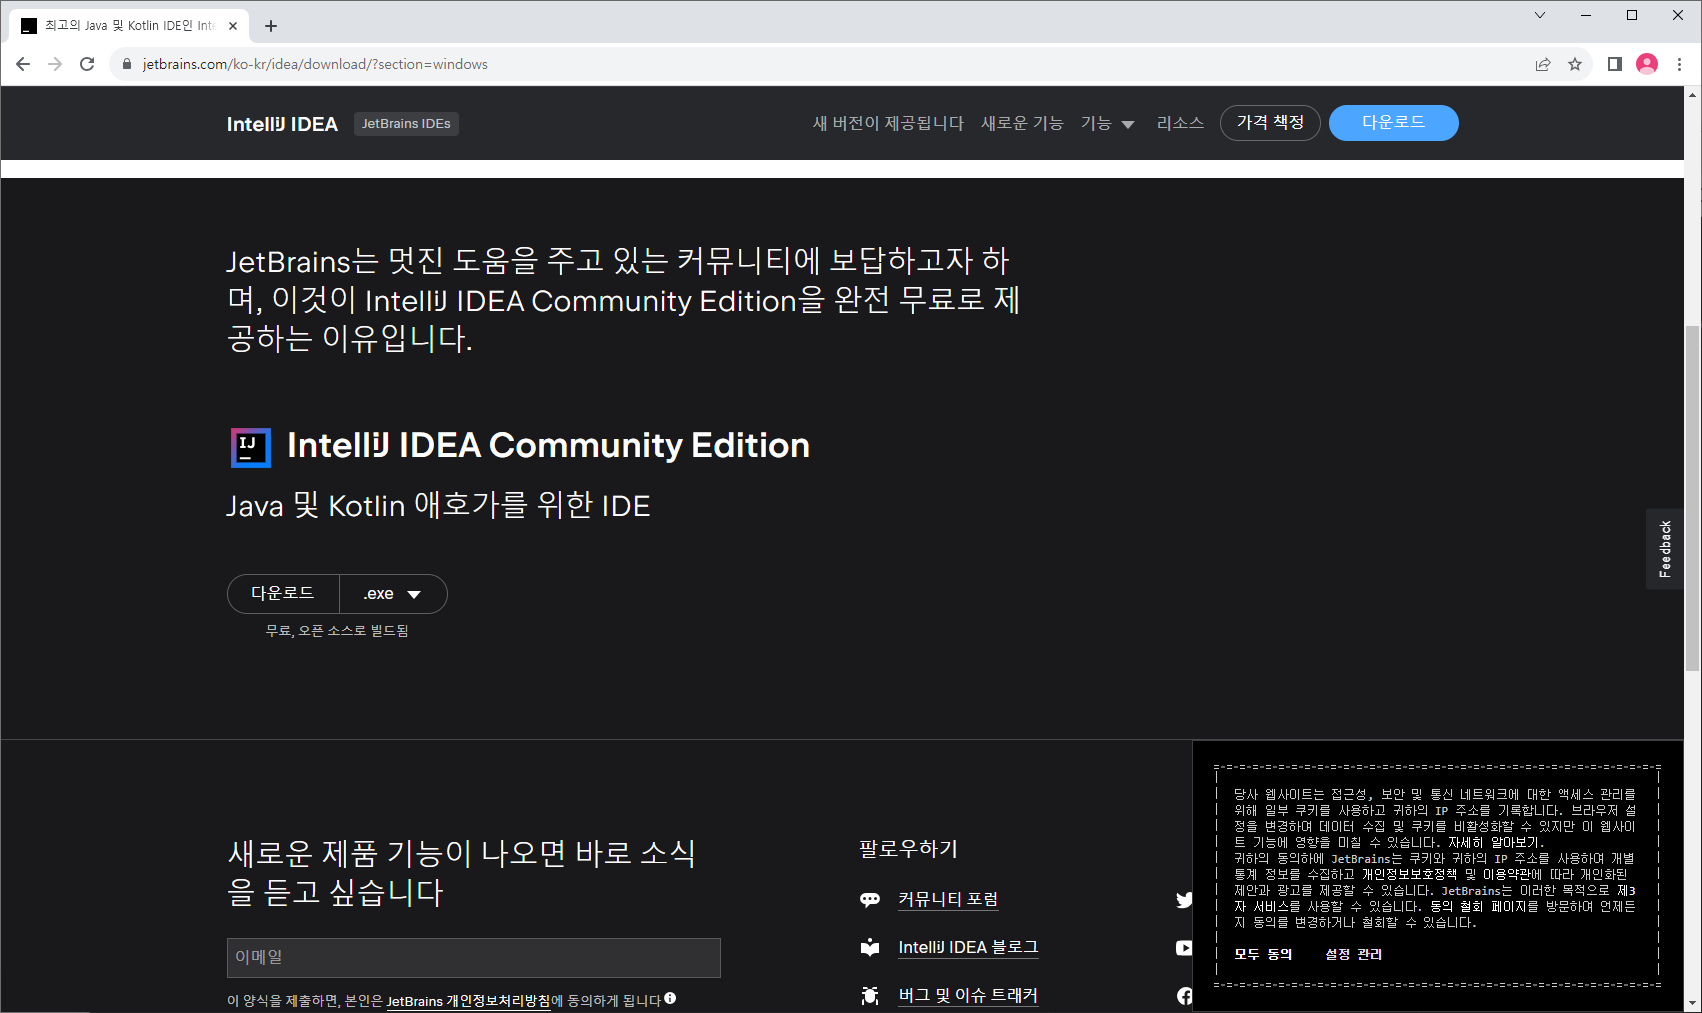Click the 가격 책정 button
This screenshot has height=1013, width=1702.
1270,123
